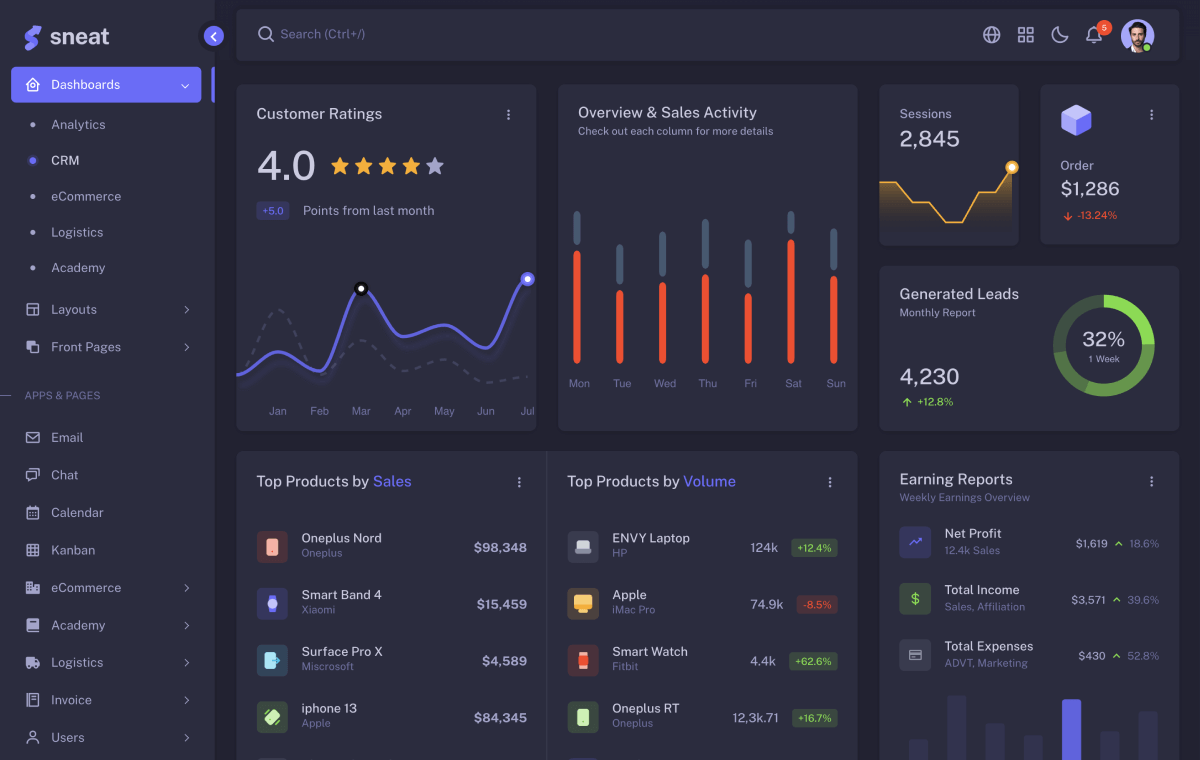Toggle dark mode with the moon icon
Viewport: 1200px width, 760px height.
click(1059, 34)
